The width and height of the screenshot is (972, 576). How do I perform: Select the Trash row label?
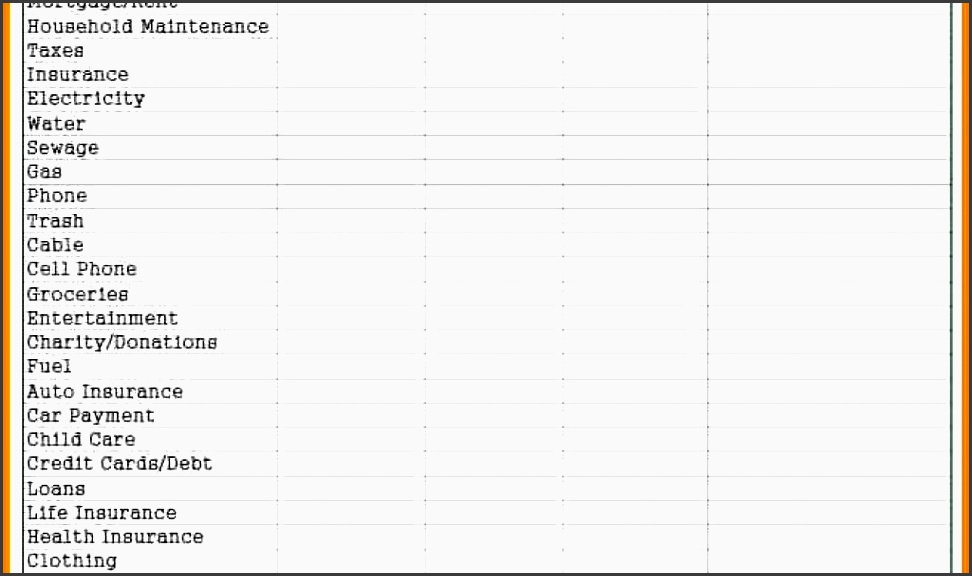click(x=55, y=221)
